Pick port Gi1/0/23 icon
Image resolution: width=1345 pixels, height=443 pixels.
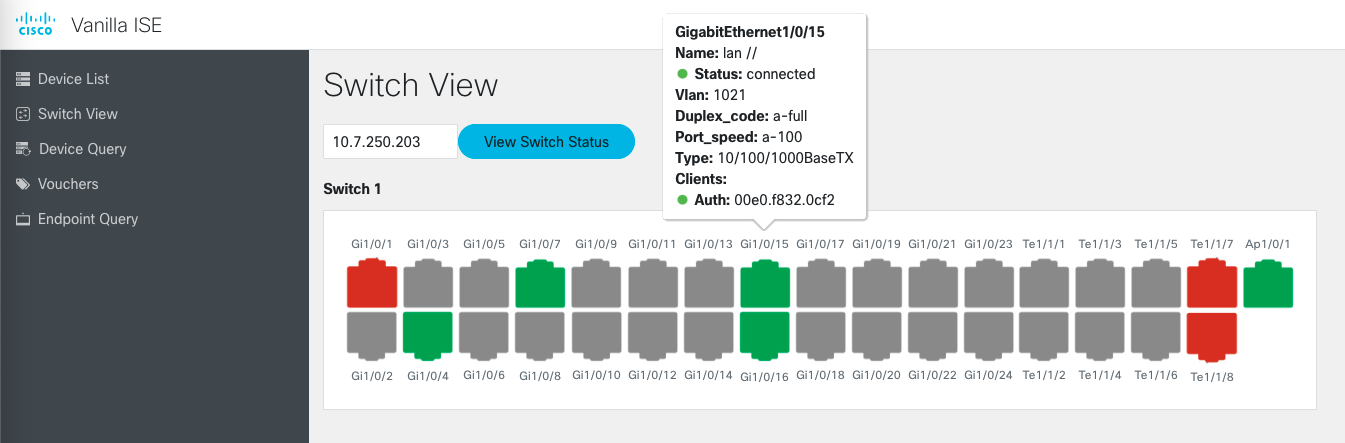pyautogui.click(x=989, y=283)
